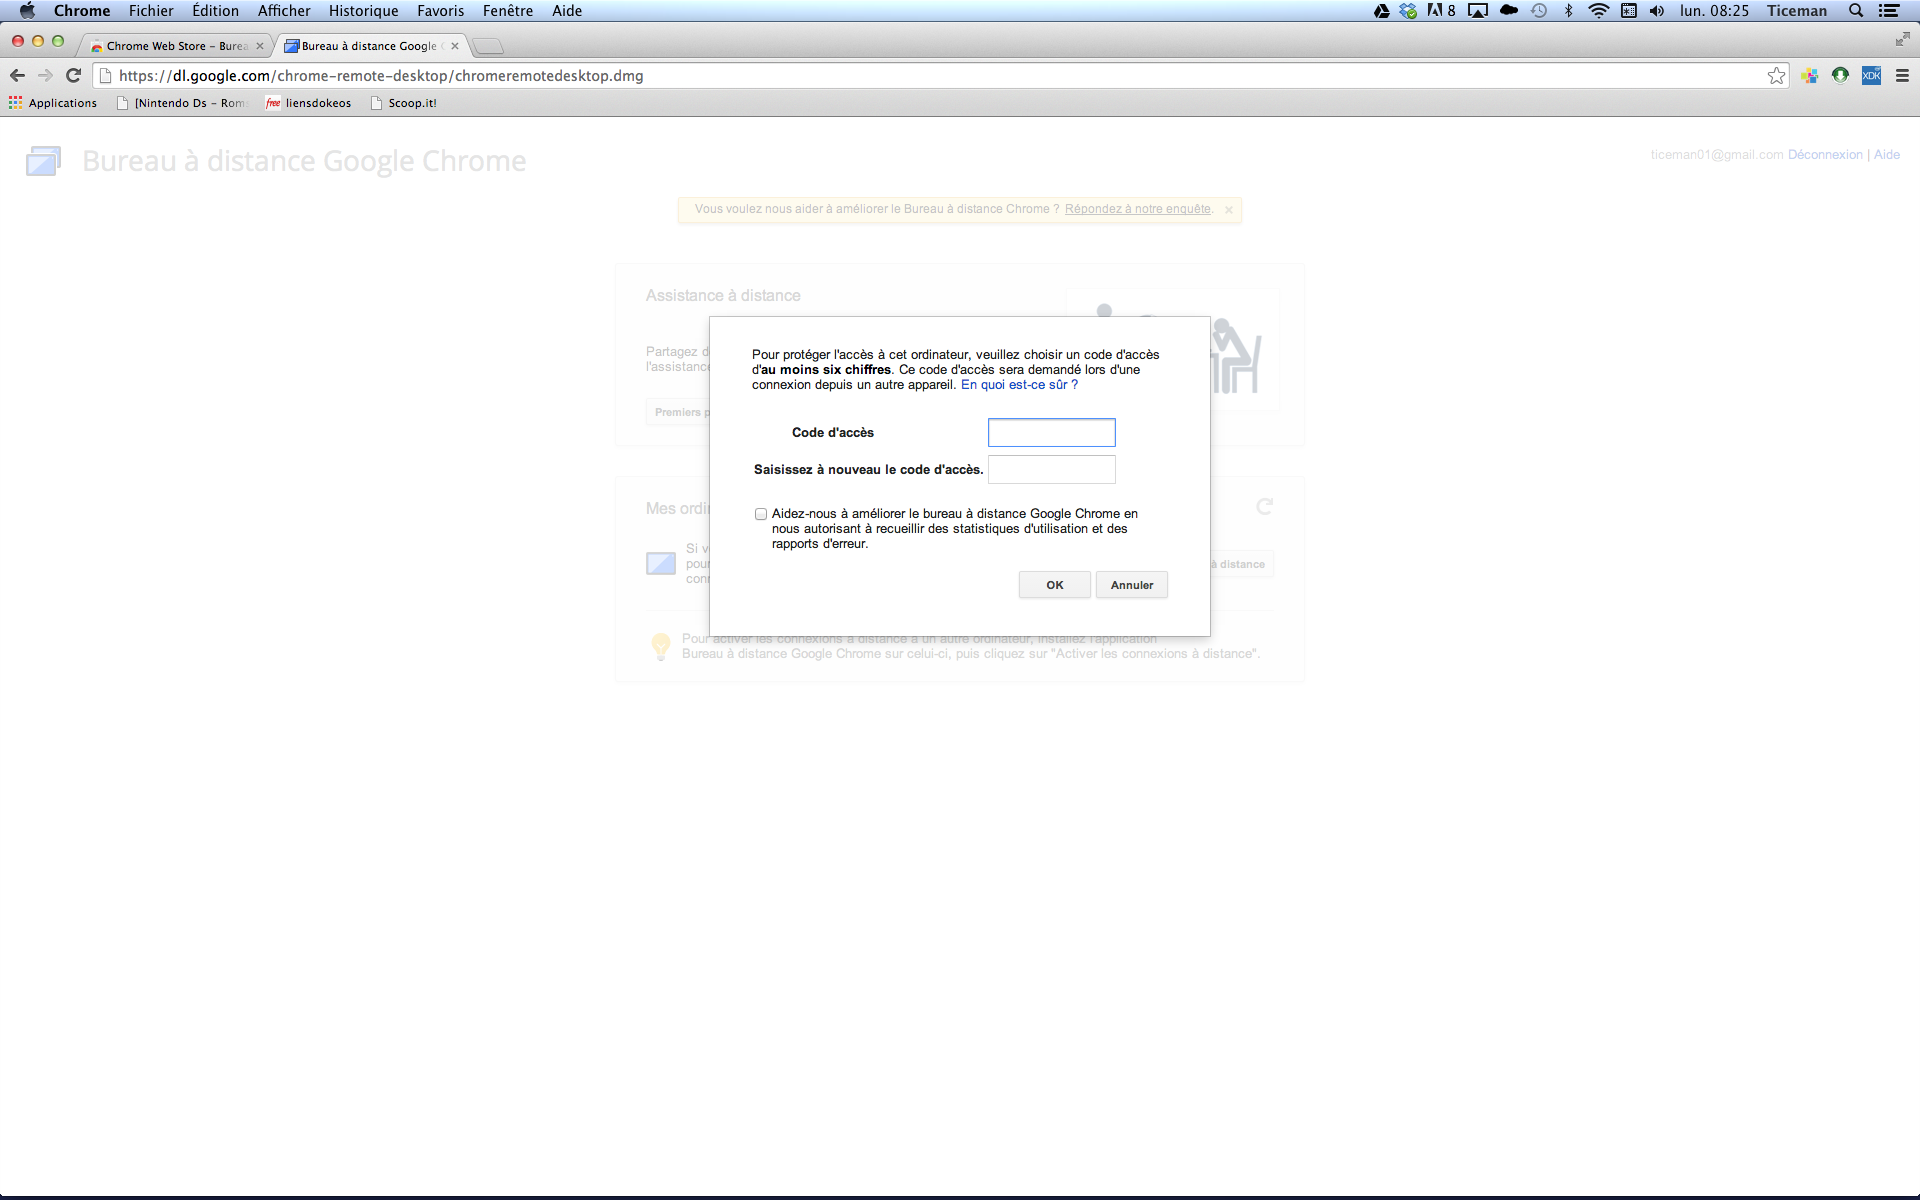The height and width of the screenshot is (1200, 1920).
Task: Click the Wi-Fi status icon
Action: pos(1599,11)
